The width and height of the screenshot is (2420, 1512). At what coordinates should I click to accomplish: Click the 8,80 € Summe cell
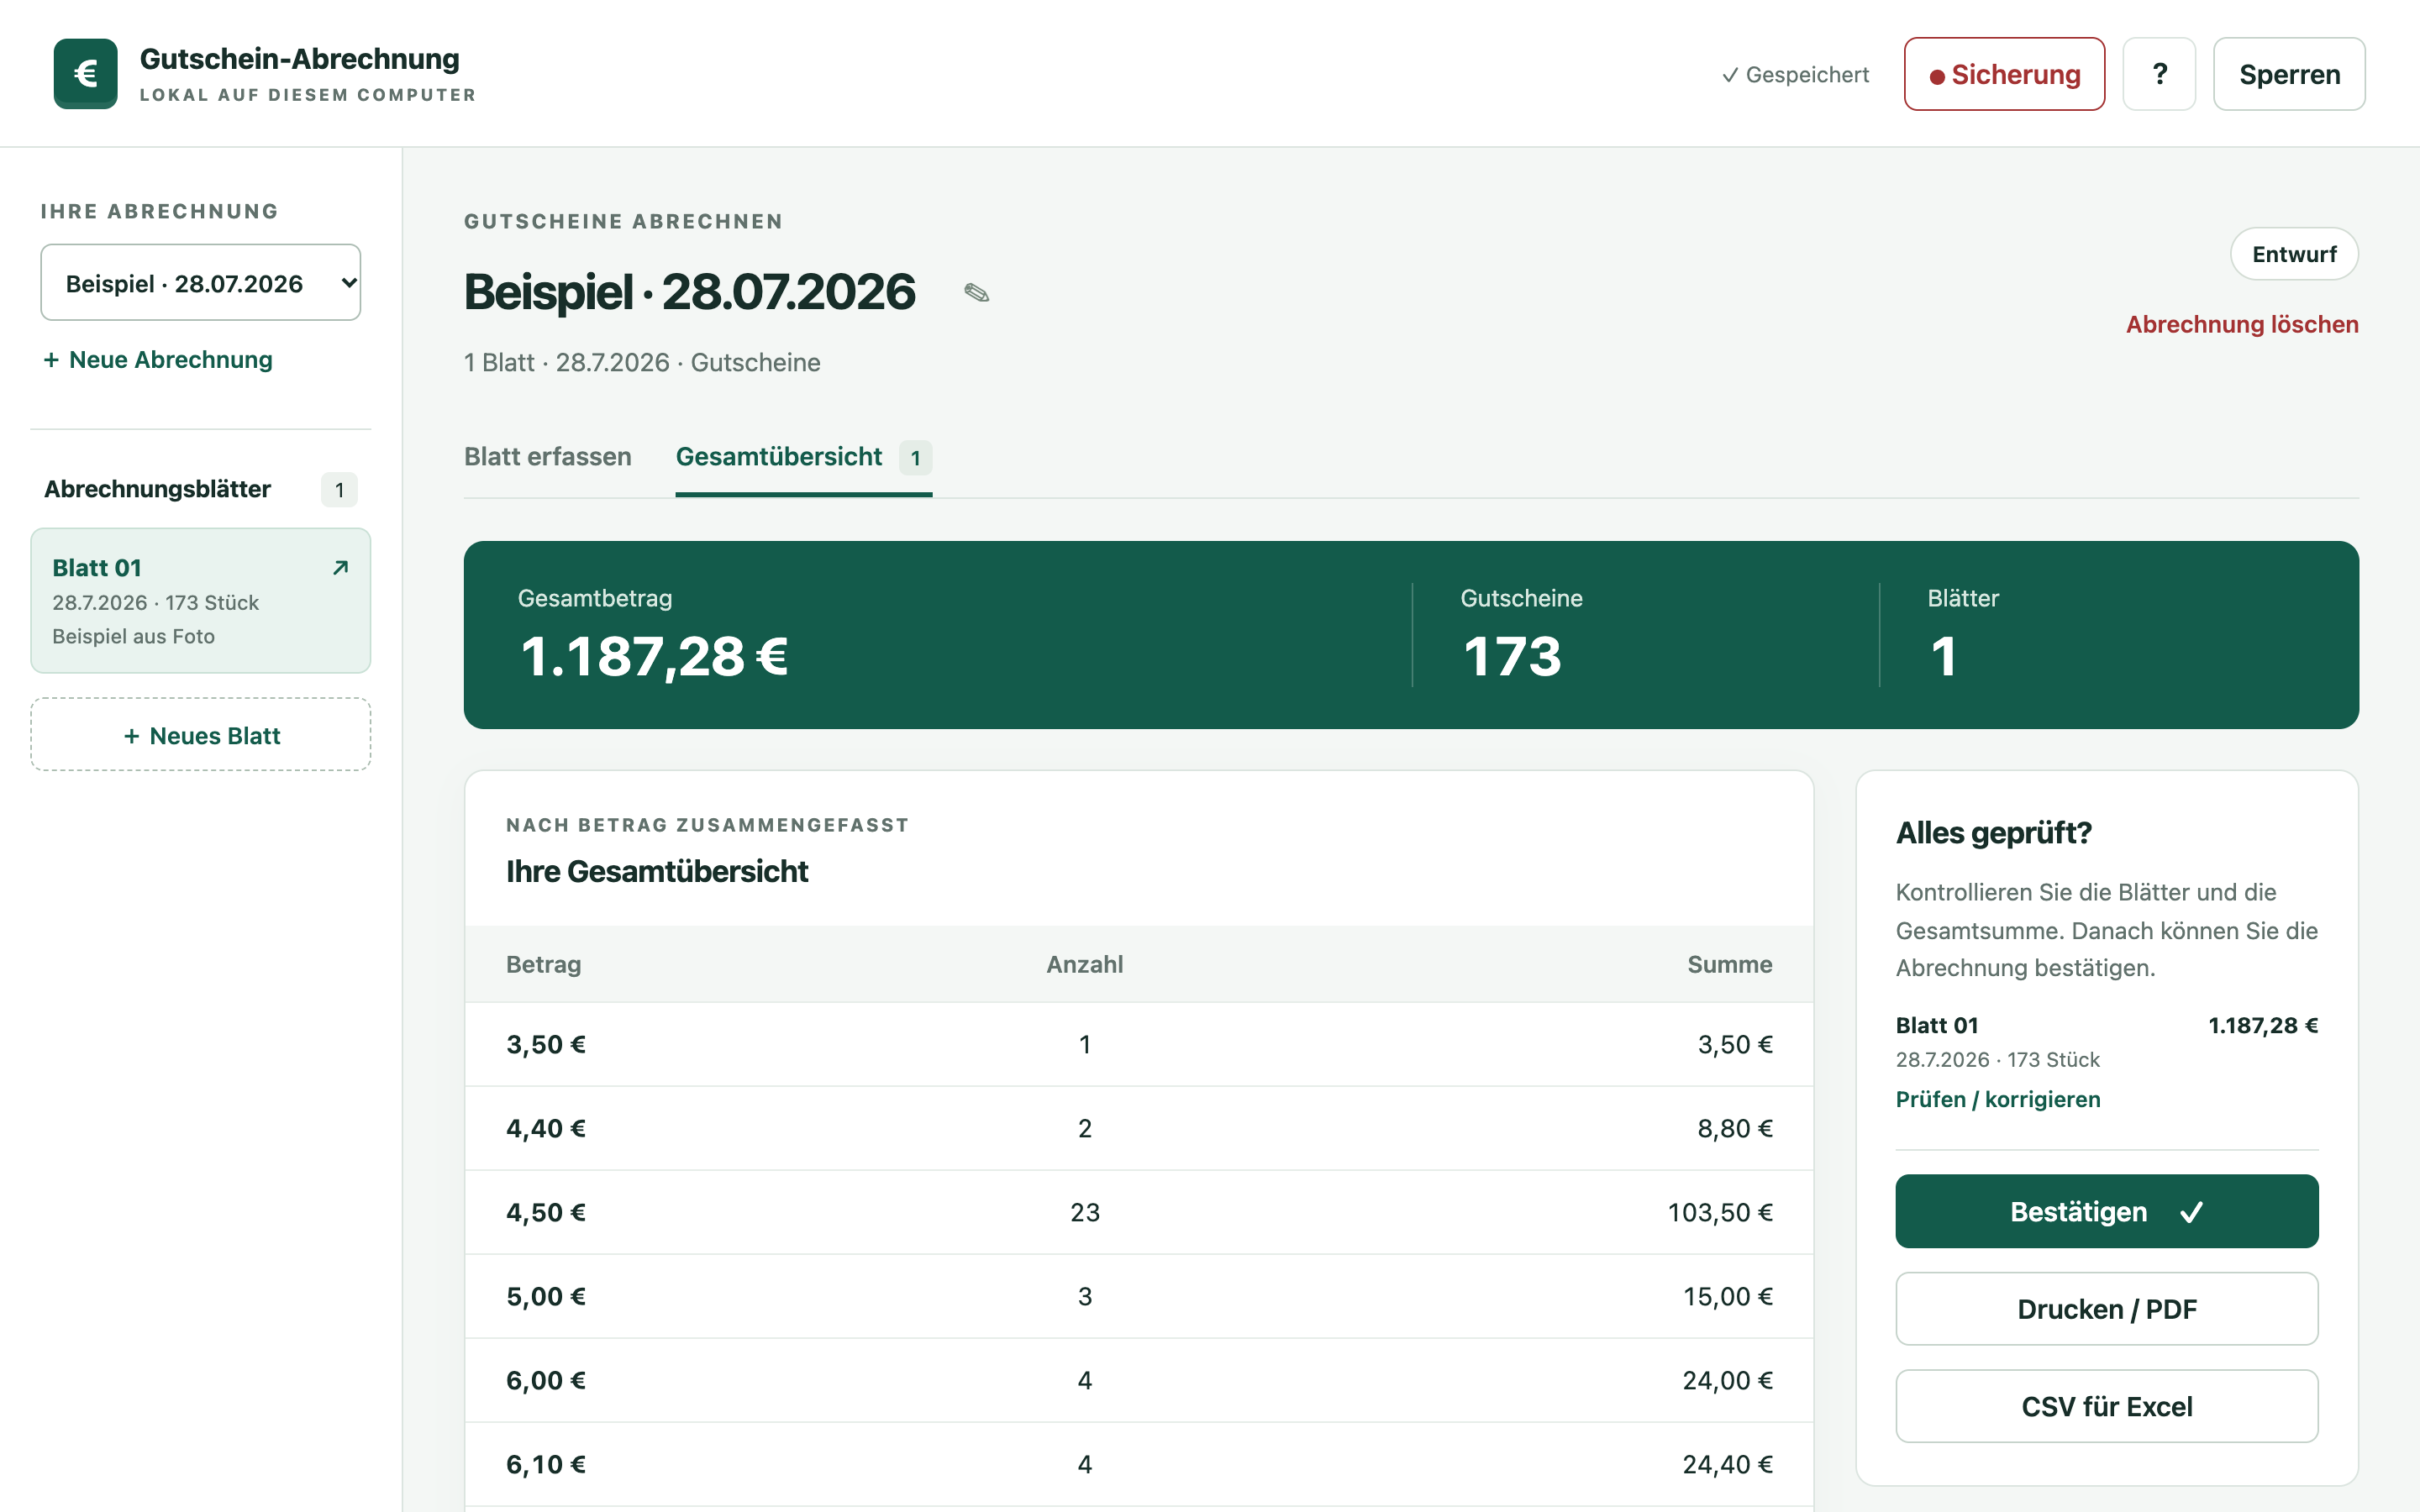(x=1735, y=1128)
